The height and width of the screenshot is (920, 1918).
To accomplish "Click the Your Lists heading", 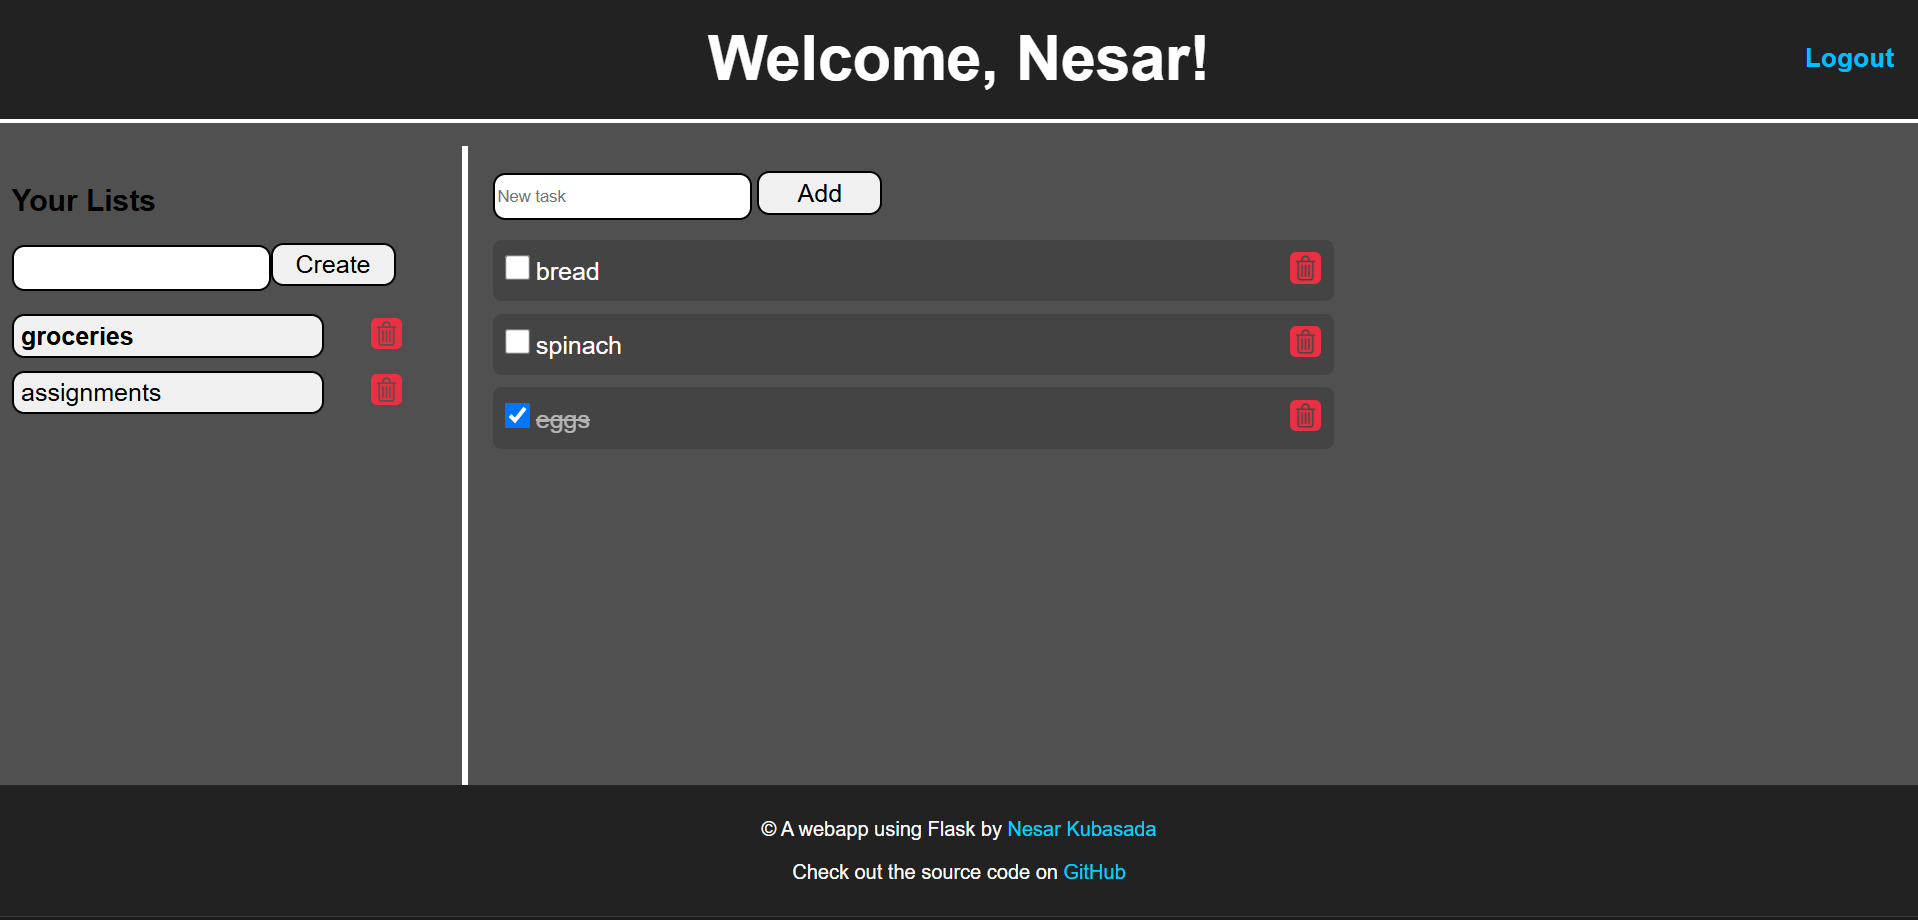I will [84, 200].
